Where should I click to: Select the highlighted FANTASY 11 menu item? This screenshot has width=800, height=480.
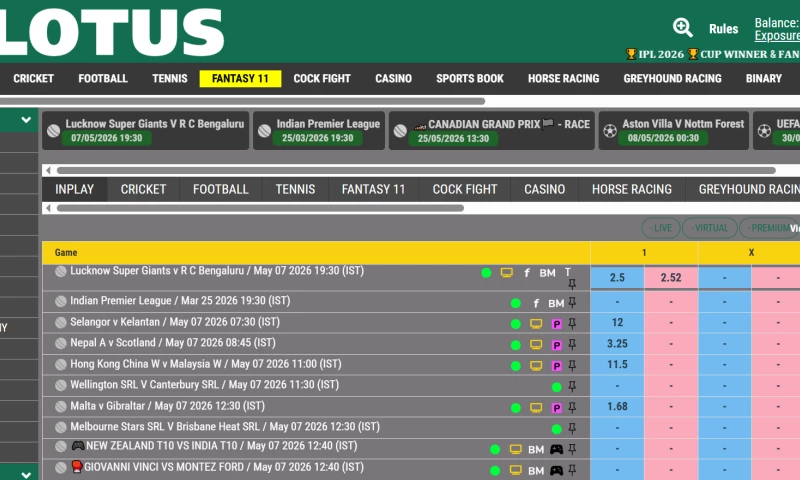point(240,79)
